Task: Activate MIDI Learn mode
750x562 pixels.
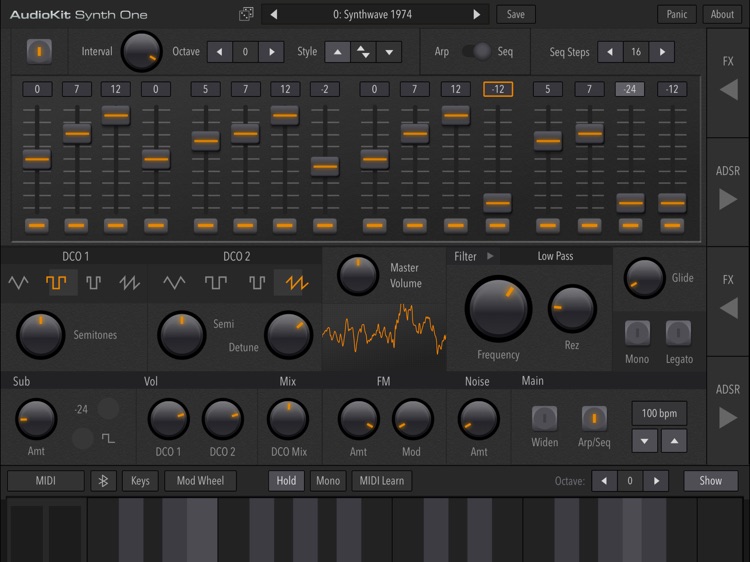Action: tap(382, 481)
